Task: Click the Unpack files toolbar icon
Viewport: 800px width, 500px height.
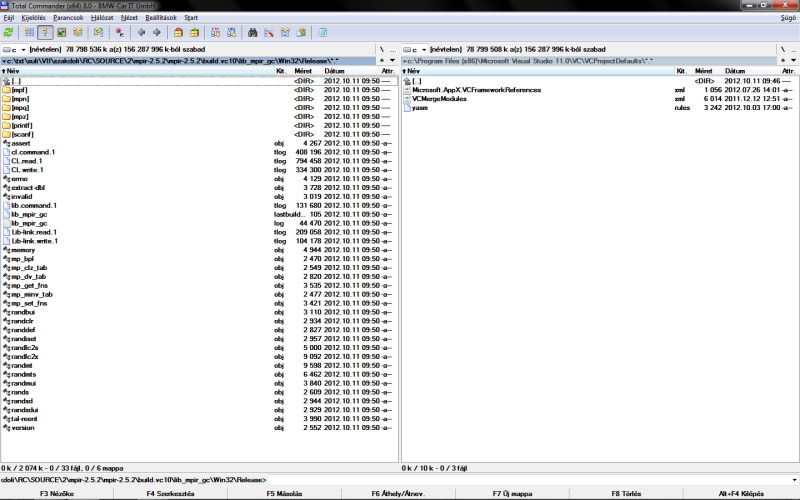Action: 194,32
